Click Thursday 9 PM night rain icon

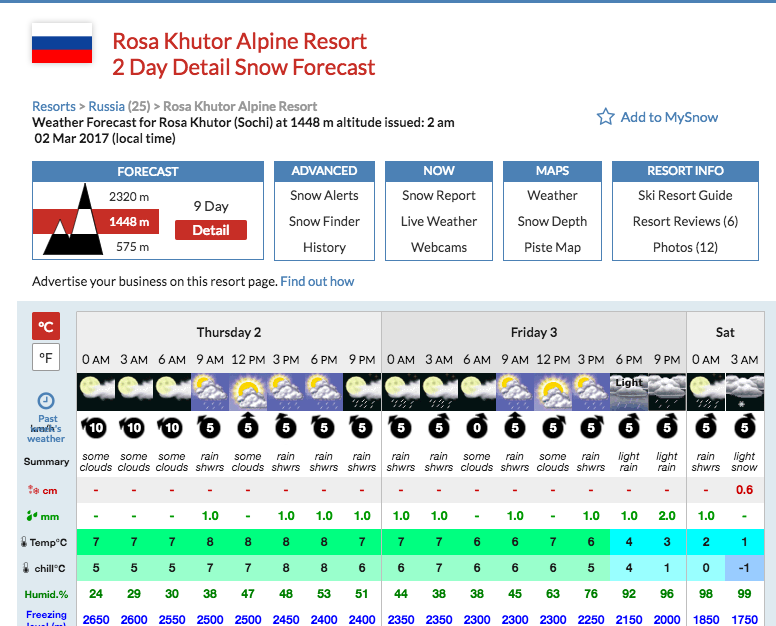(362, 392)
